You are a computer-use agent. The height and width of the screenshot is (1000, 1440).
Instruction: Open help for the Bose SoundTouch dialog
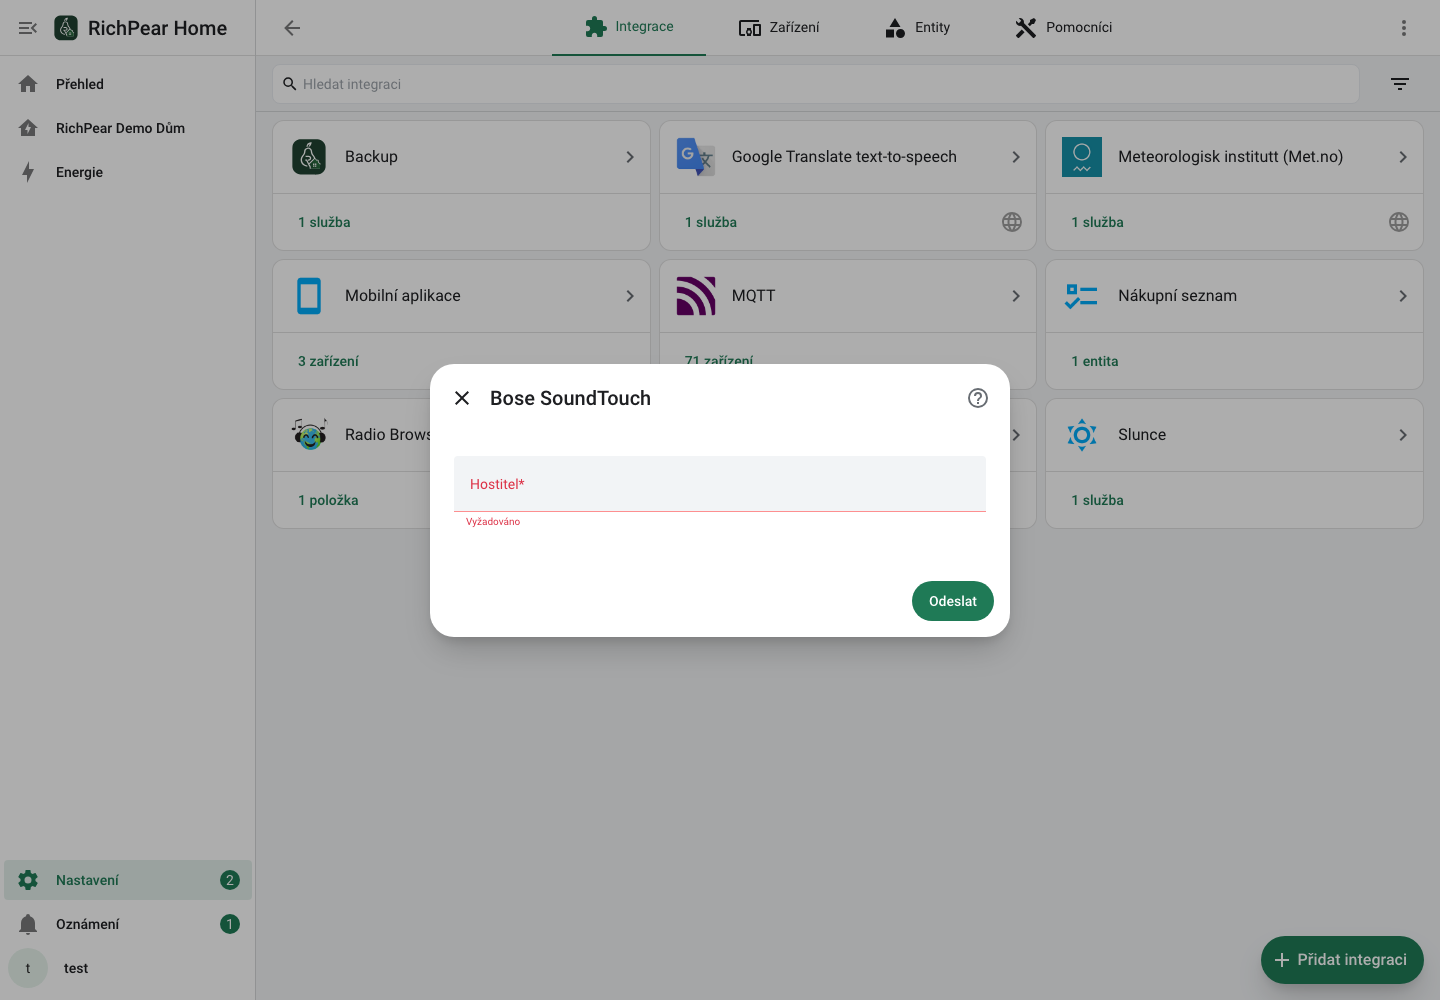[978, 398]
